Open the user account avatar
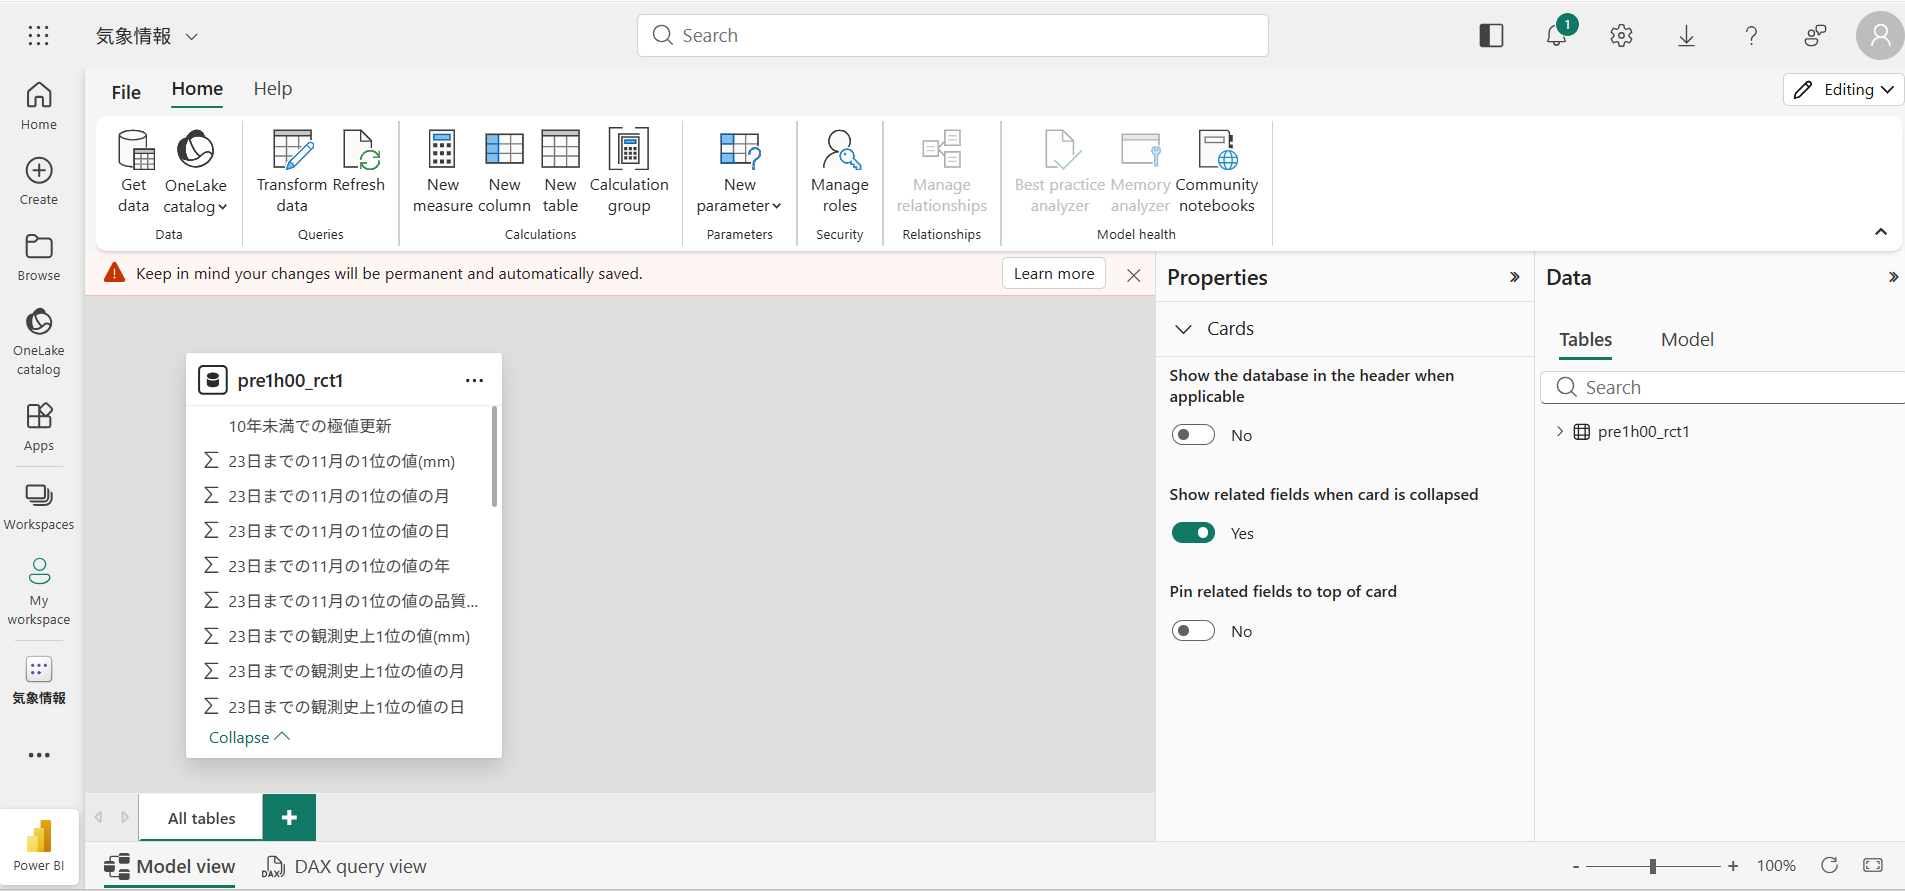Viewport: 1905px width, 891px height. click(1880, 36)
